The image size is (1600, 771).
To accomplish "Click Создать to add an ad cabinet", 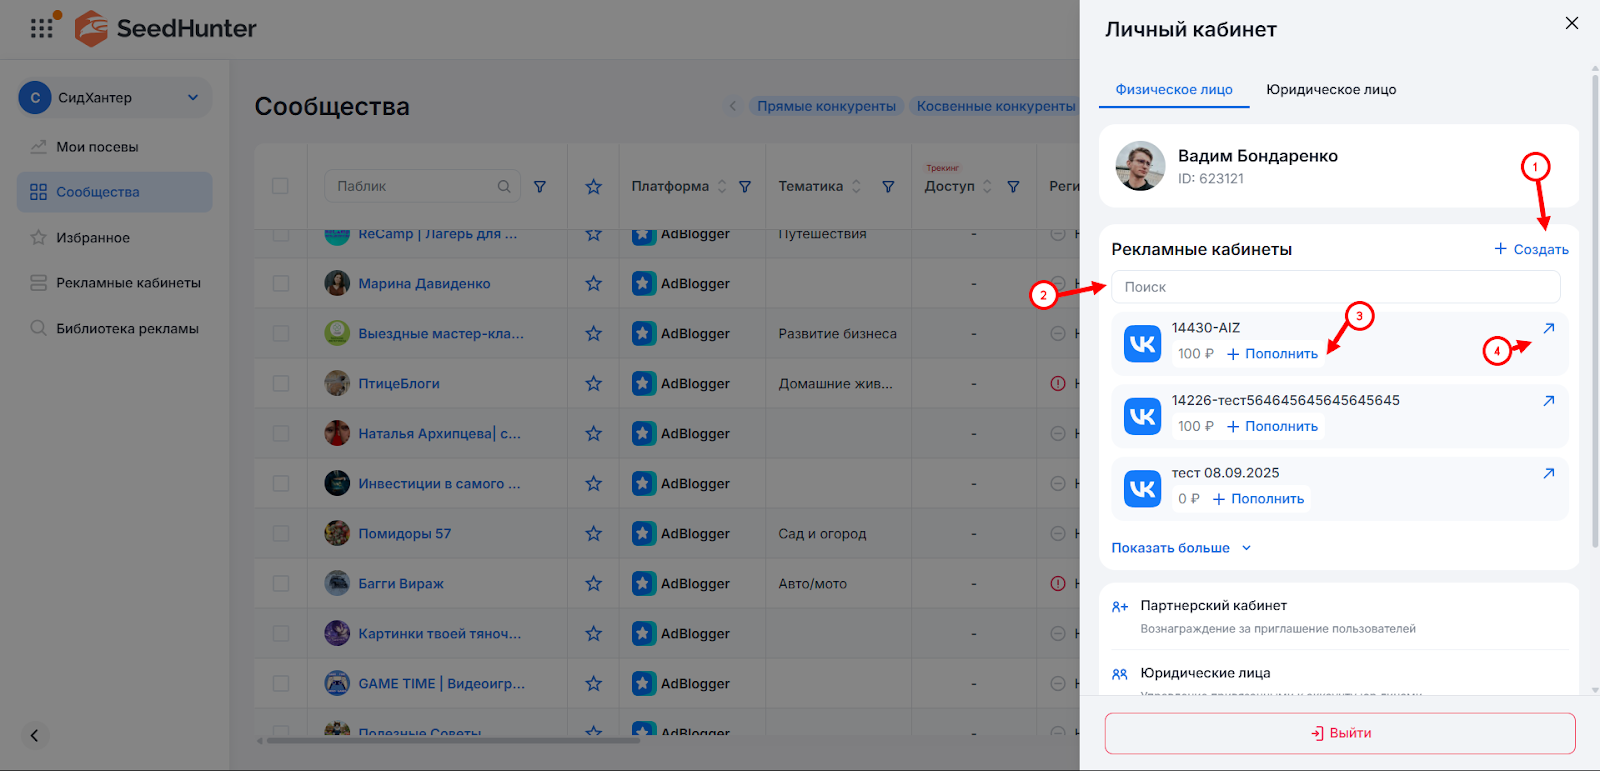I will pyautogui.click(x=1531, y=249).
